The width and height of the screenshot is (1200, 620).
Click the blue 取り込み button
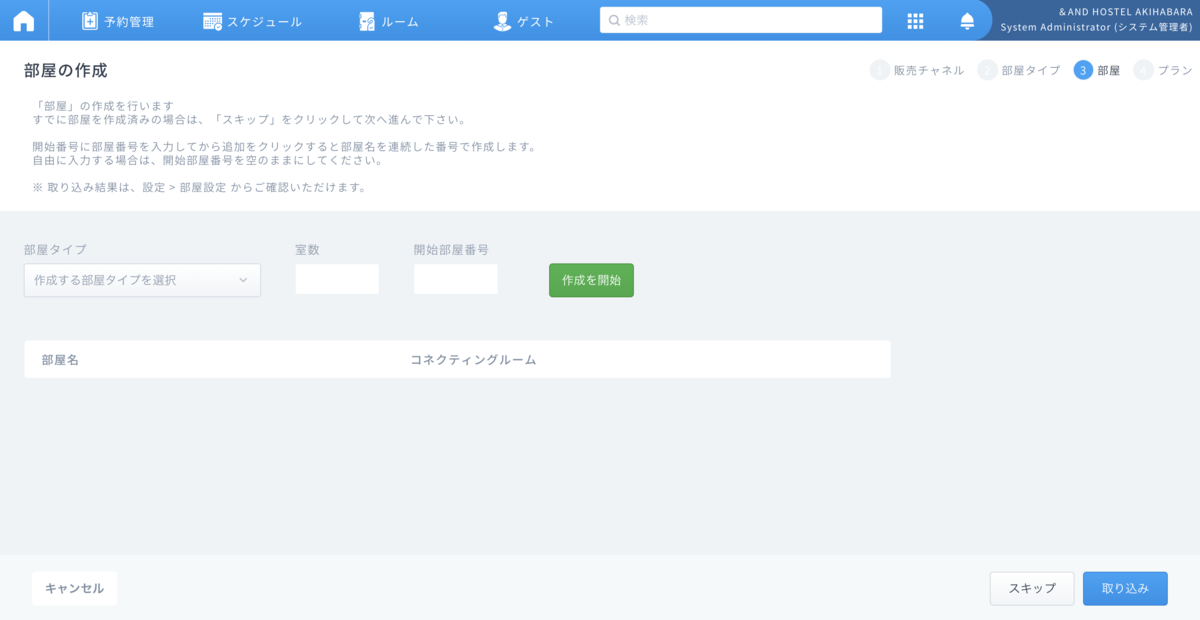click(1125, 588)
